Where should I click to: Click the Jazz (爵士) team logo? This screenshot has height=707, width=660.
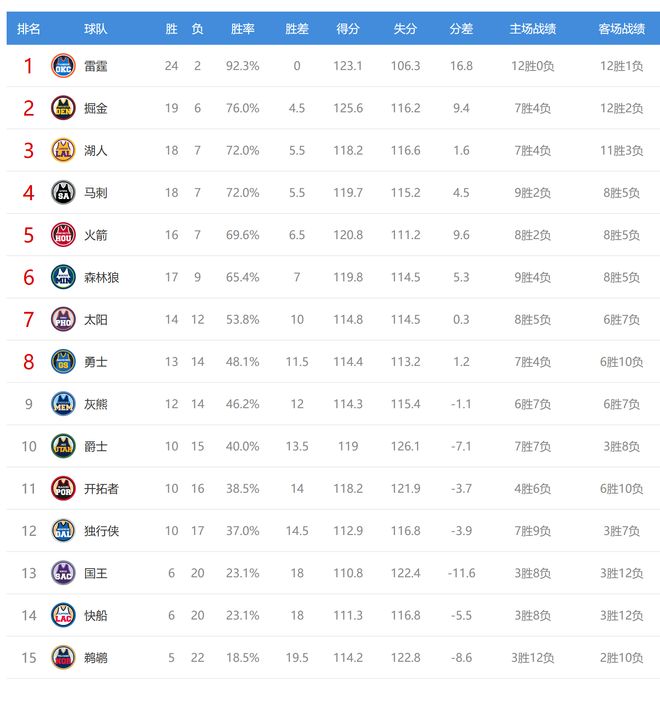tap(63, 446)
